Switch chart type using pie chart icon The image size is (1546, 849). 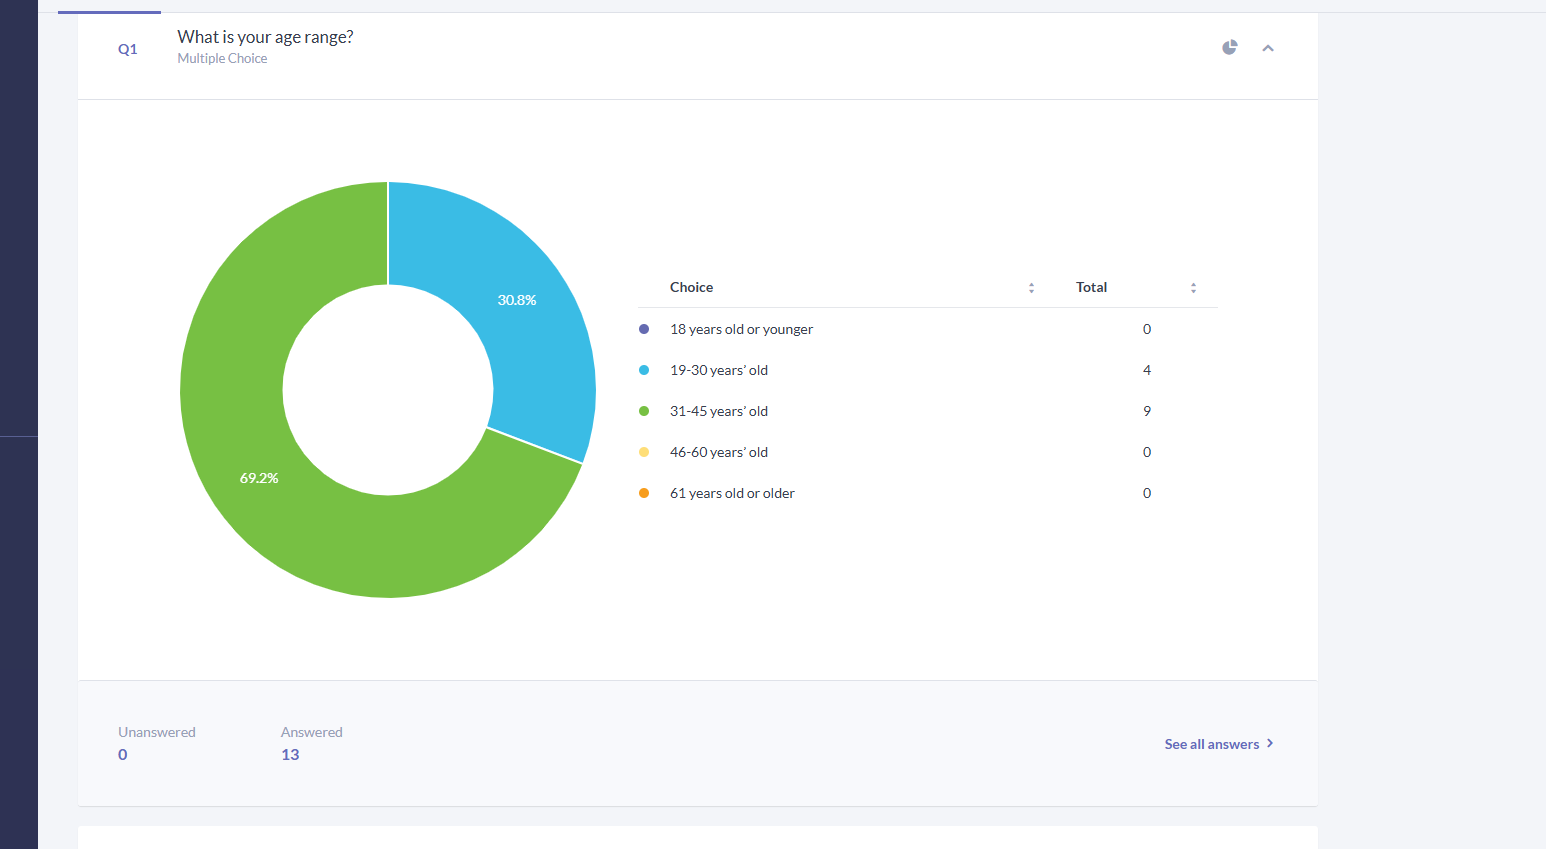[x=1230, y=47]
